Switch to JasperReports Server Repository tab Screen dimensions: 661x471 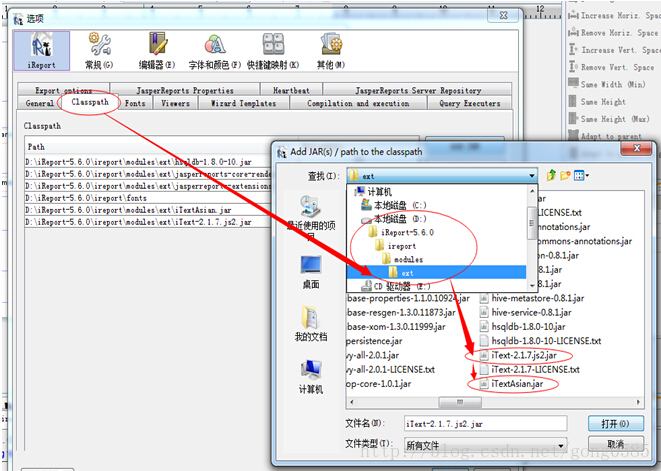[x=418, y=90]
